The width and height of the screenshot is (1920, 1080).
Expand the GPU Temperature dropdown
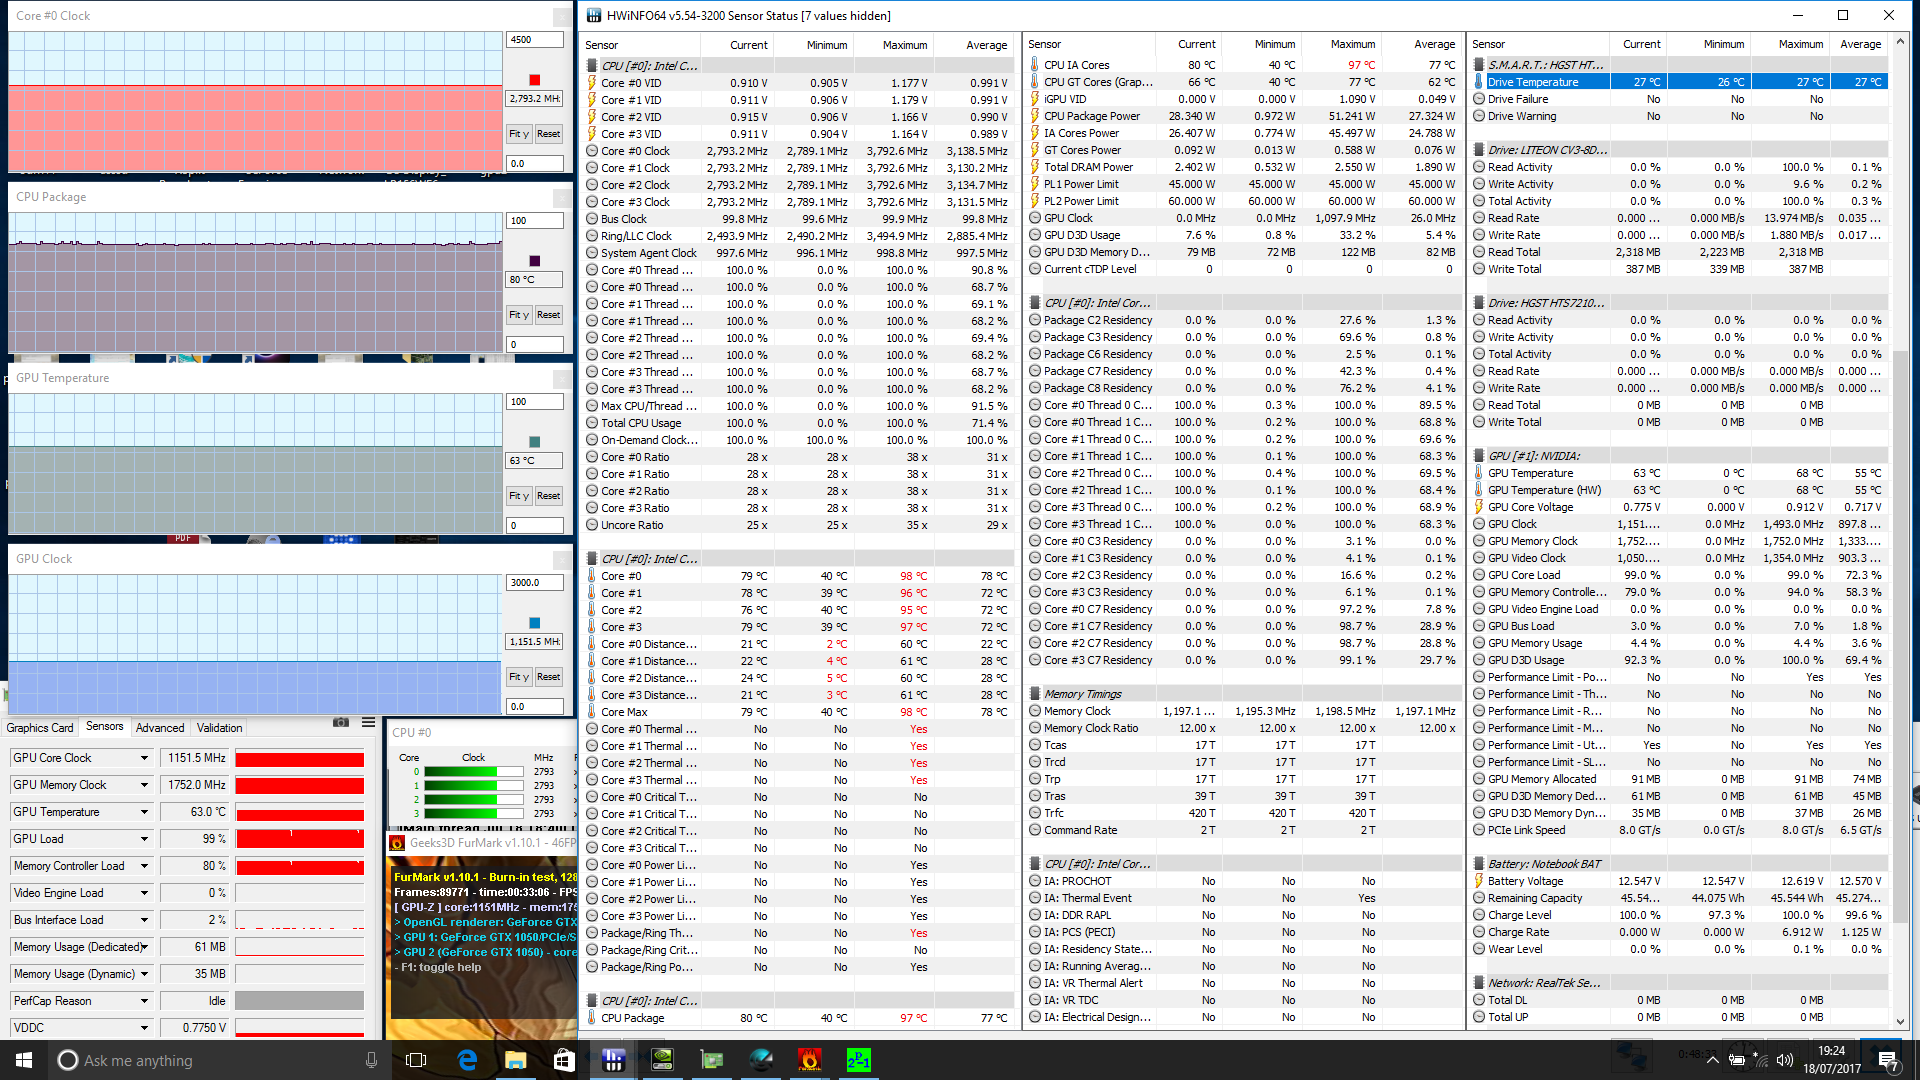pos(144,812)
